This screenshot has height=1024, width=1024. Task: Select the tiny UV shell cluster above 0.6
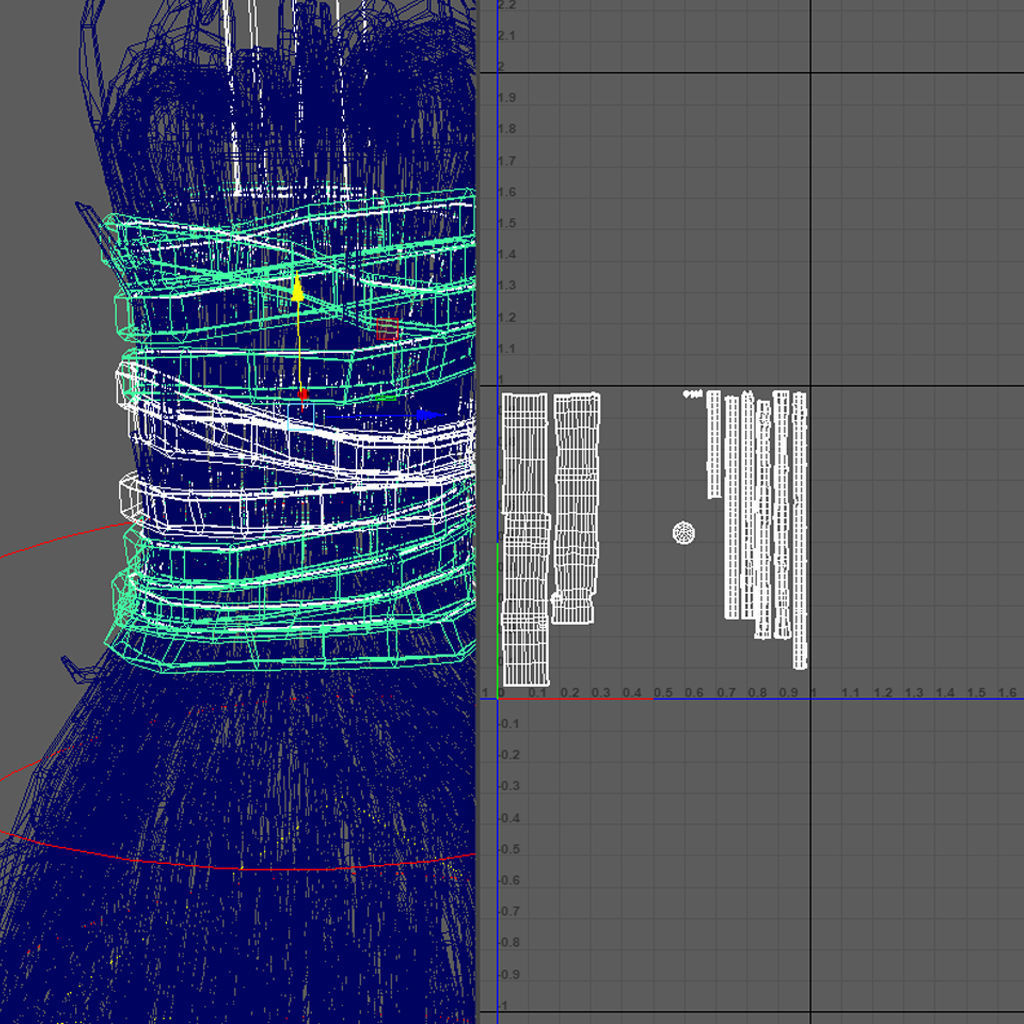coord(692,394)
